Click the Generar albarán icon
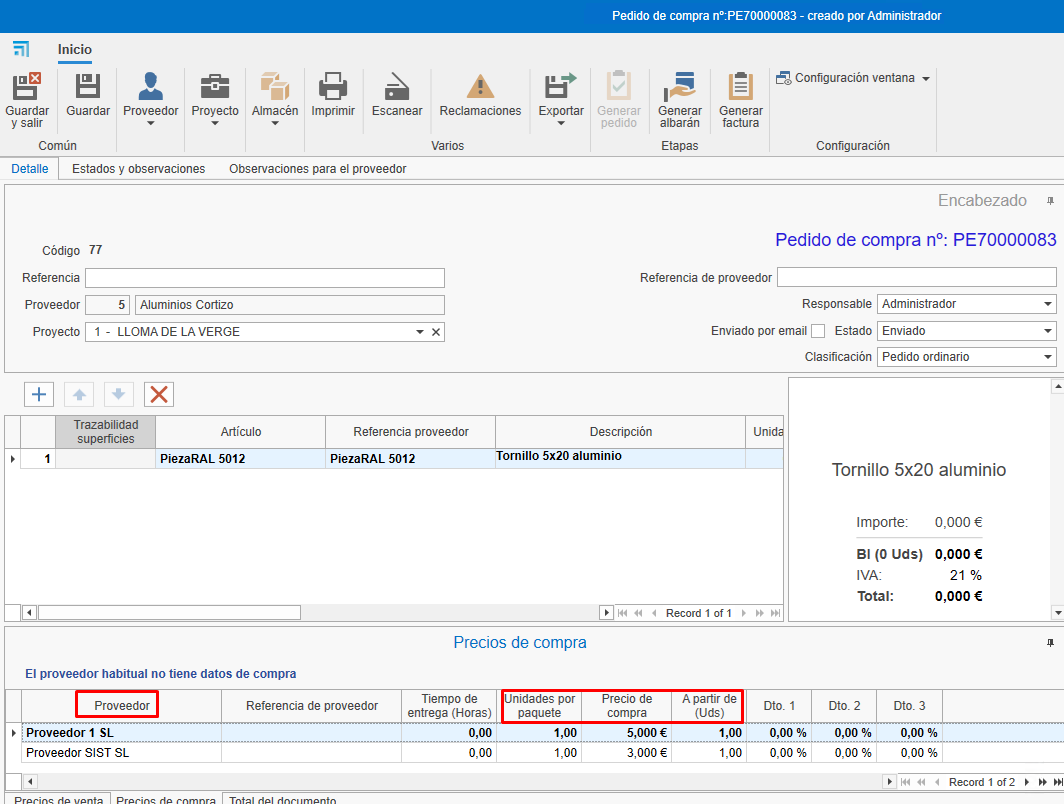 click(x=679, y=87)
